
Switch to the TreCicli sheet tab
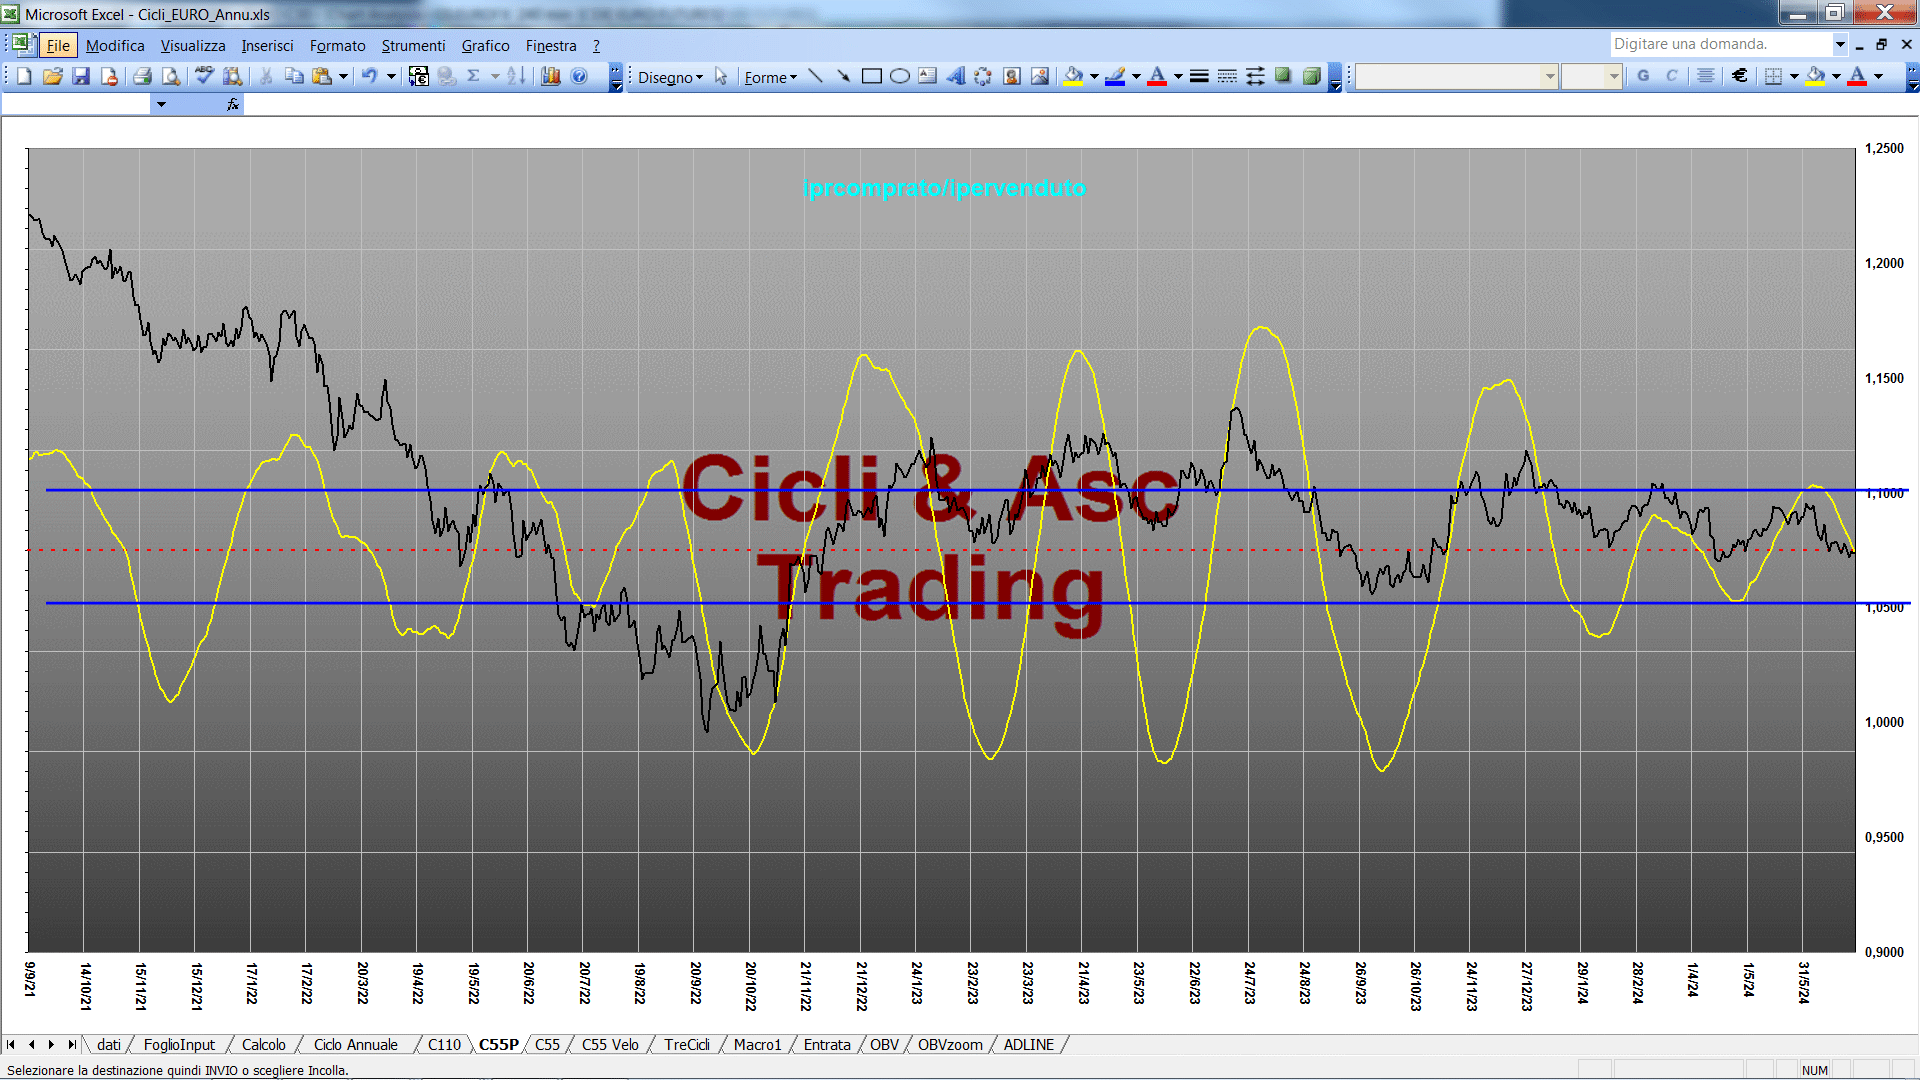687,1044
